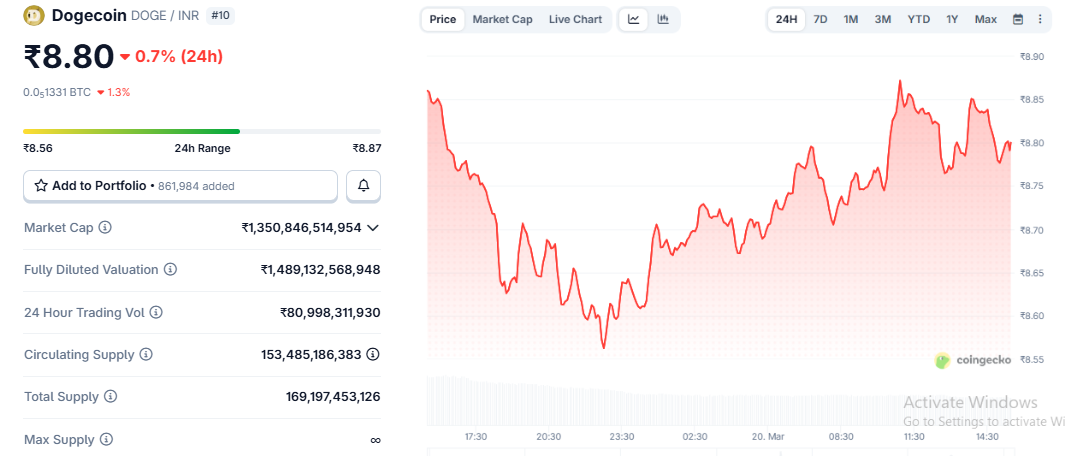Open Fully Diluted Valuation info icon
This screenshot has height=456, width=1065.
tap(170, 270)
